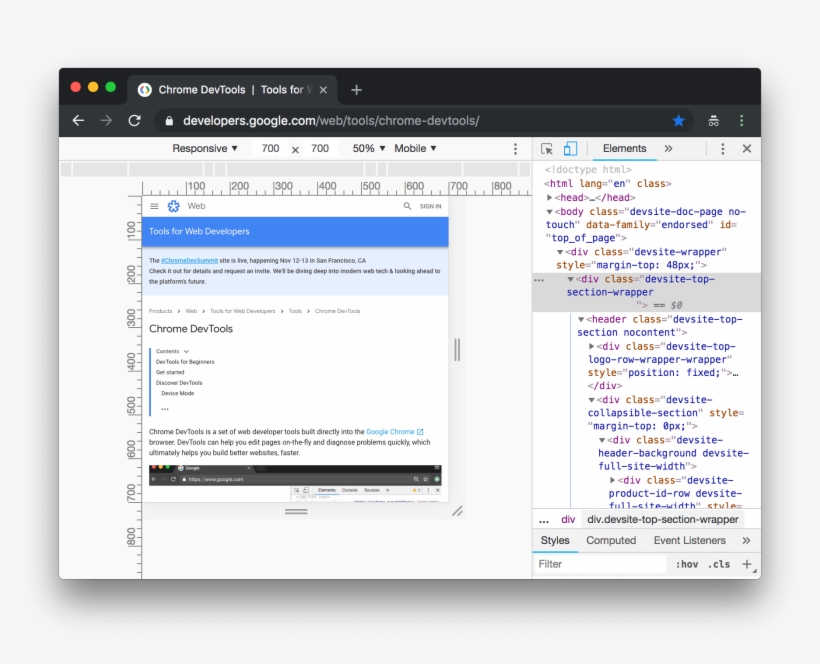Click the browser forward arrow
Image resolution: width=820 pixels, height=664 pixels.
pyautogui.click(x=106, y=121)
